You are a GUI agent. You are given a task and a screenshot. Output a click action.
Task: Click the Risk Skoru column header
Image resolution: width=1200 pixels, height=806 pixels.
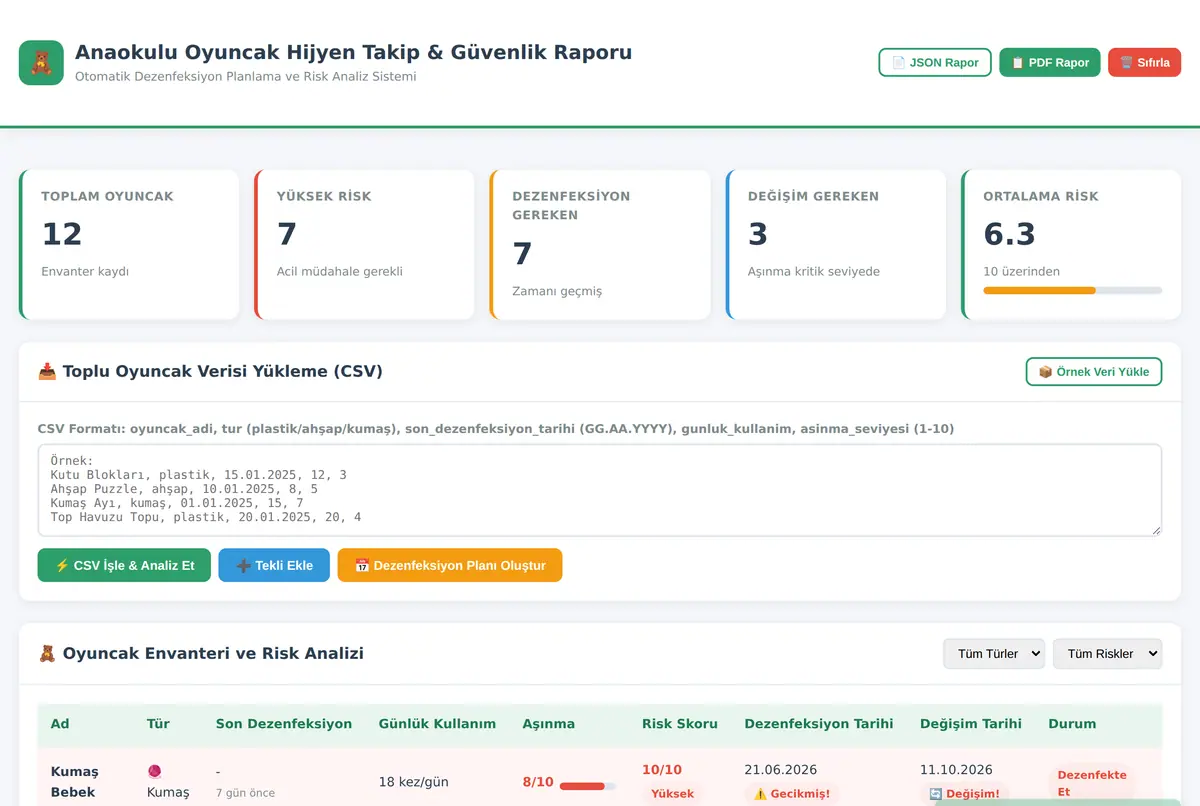tap(680, 723)
